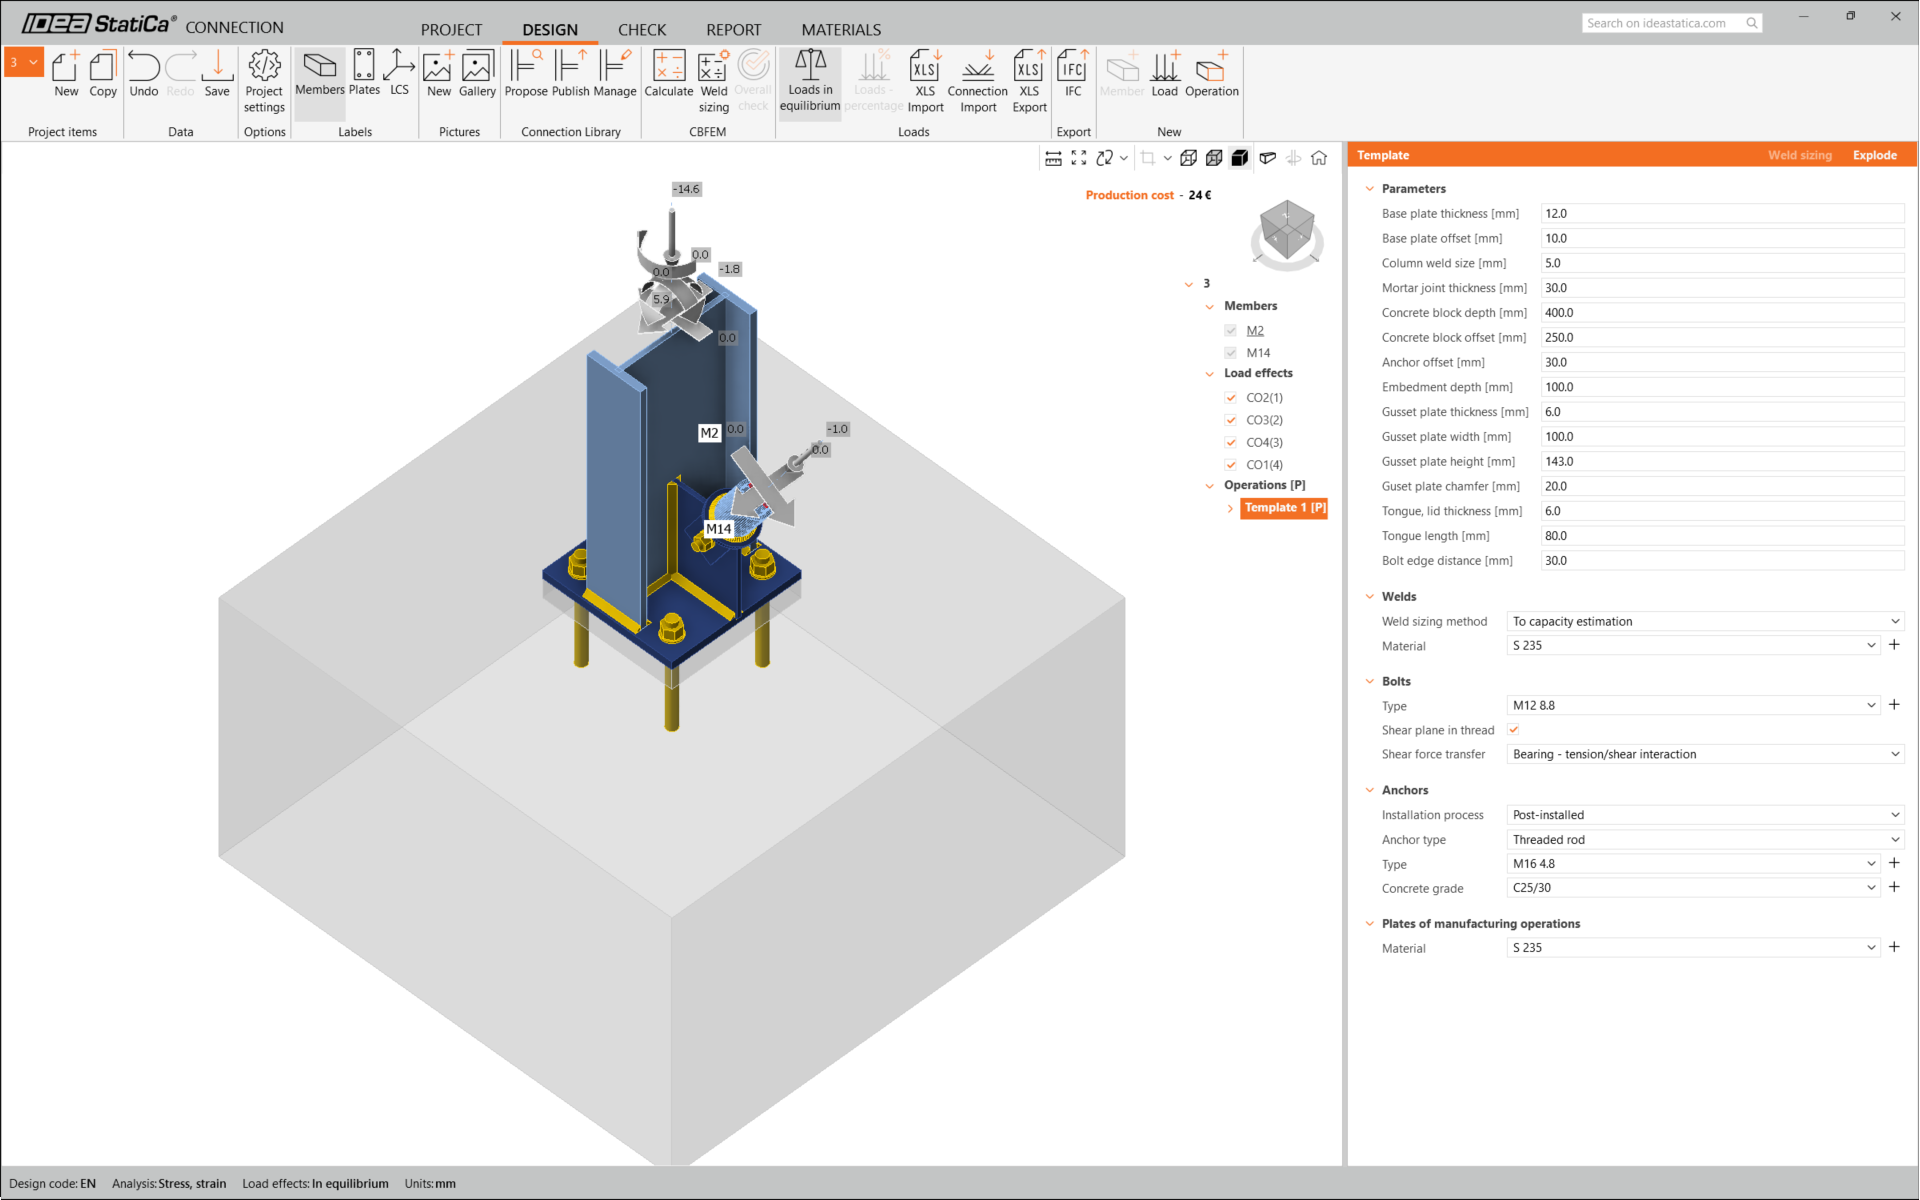Viewport: 1920px width, 1200px height.
Task: Open the Weld sizing tool
Action: (713, 80)
